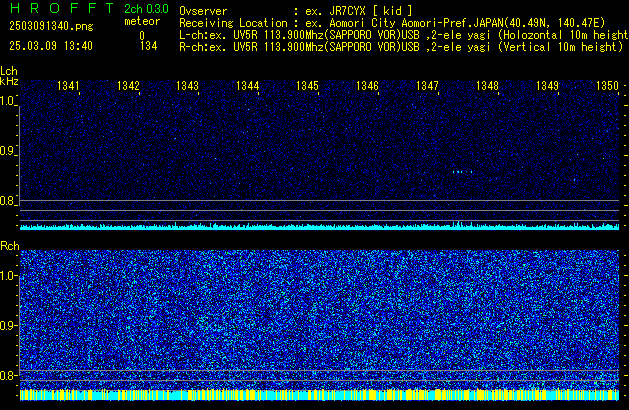
Task: Click the Lch 0.8 kHz axis label
Action: click(x=7, y=201)
